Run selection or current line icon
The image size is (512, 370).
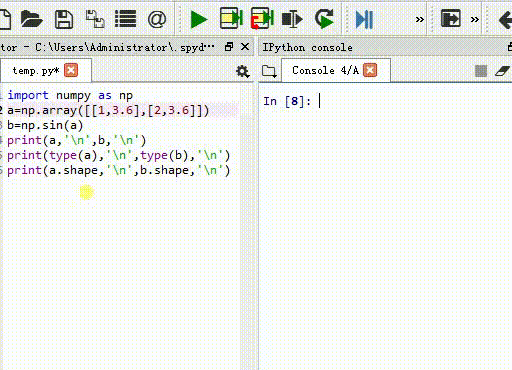[x=292, y=19]
